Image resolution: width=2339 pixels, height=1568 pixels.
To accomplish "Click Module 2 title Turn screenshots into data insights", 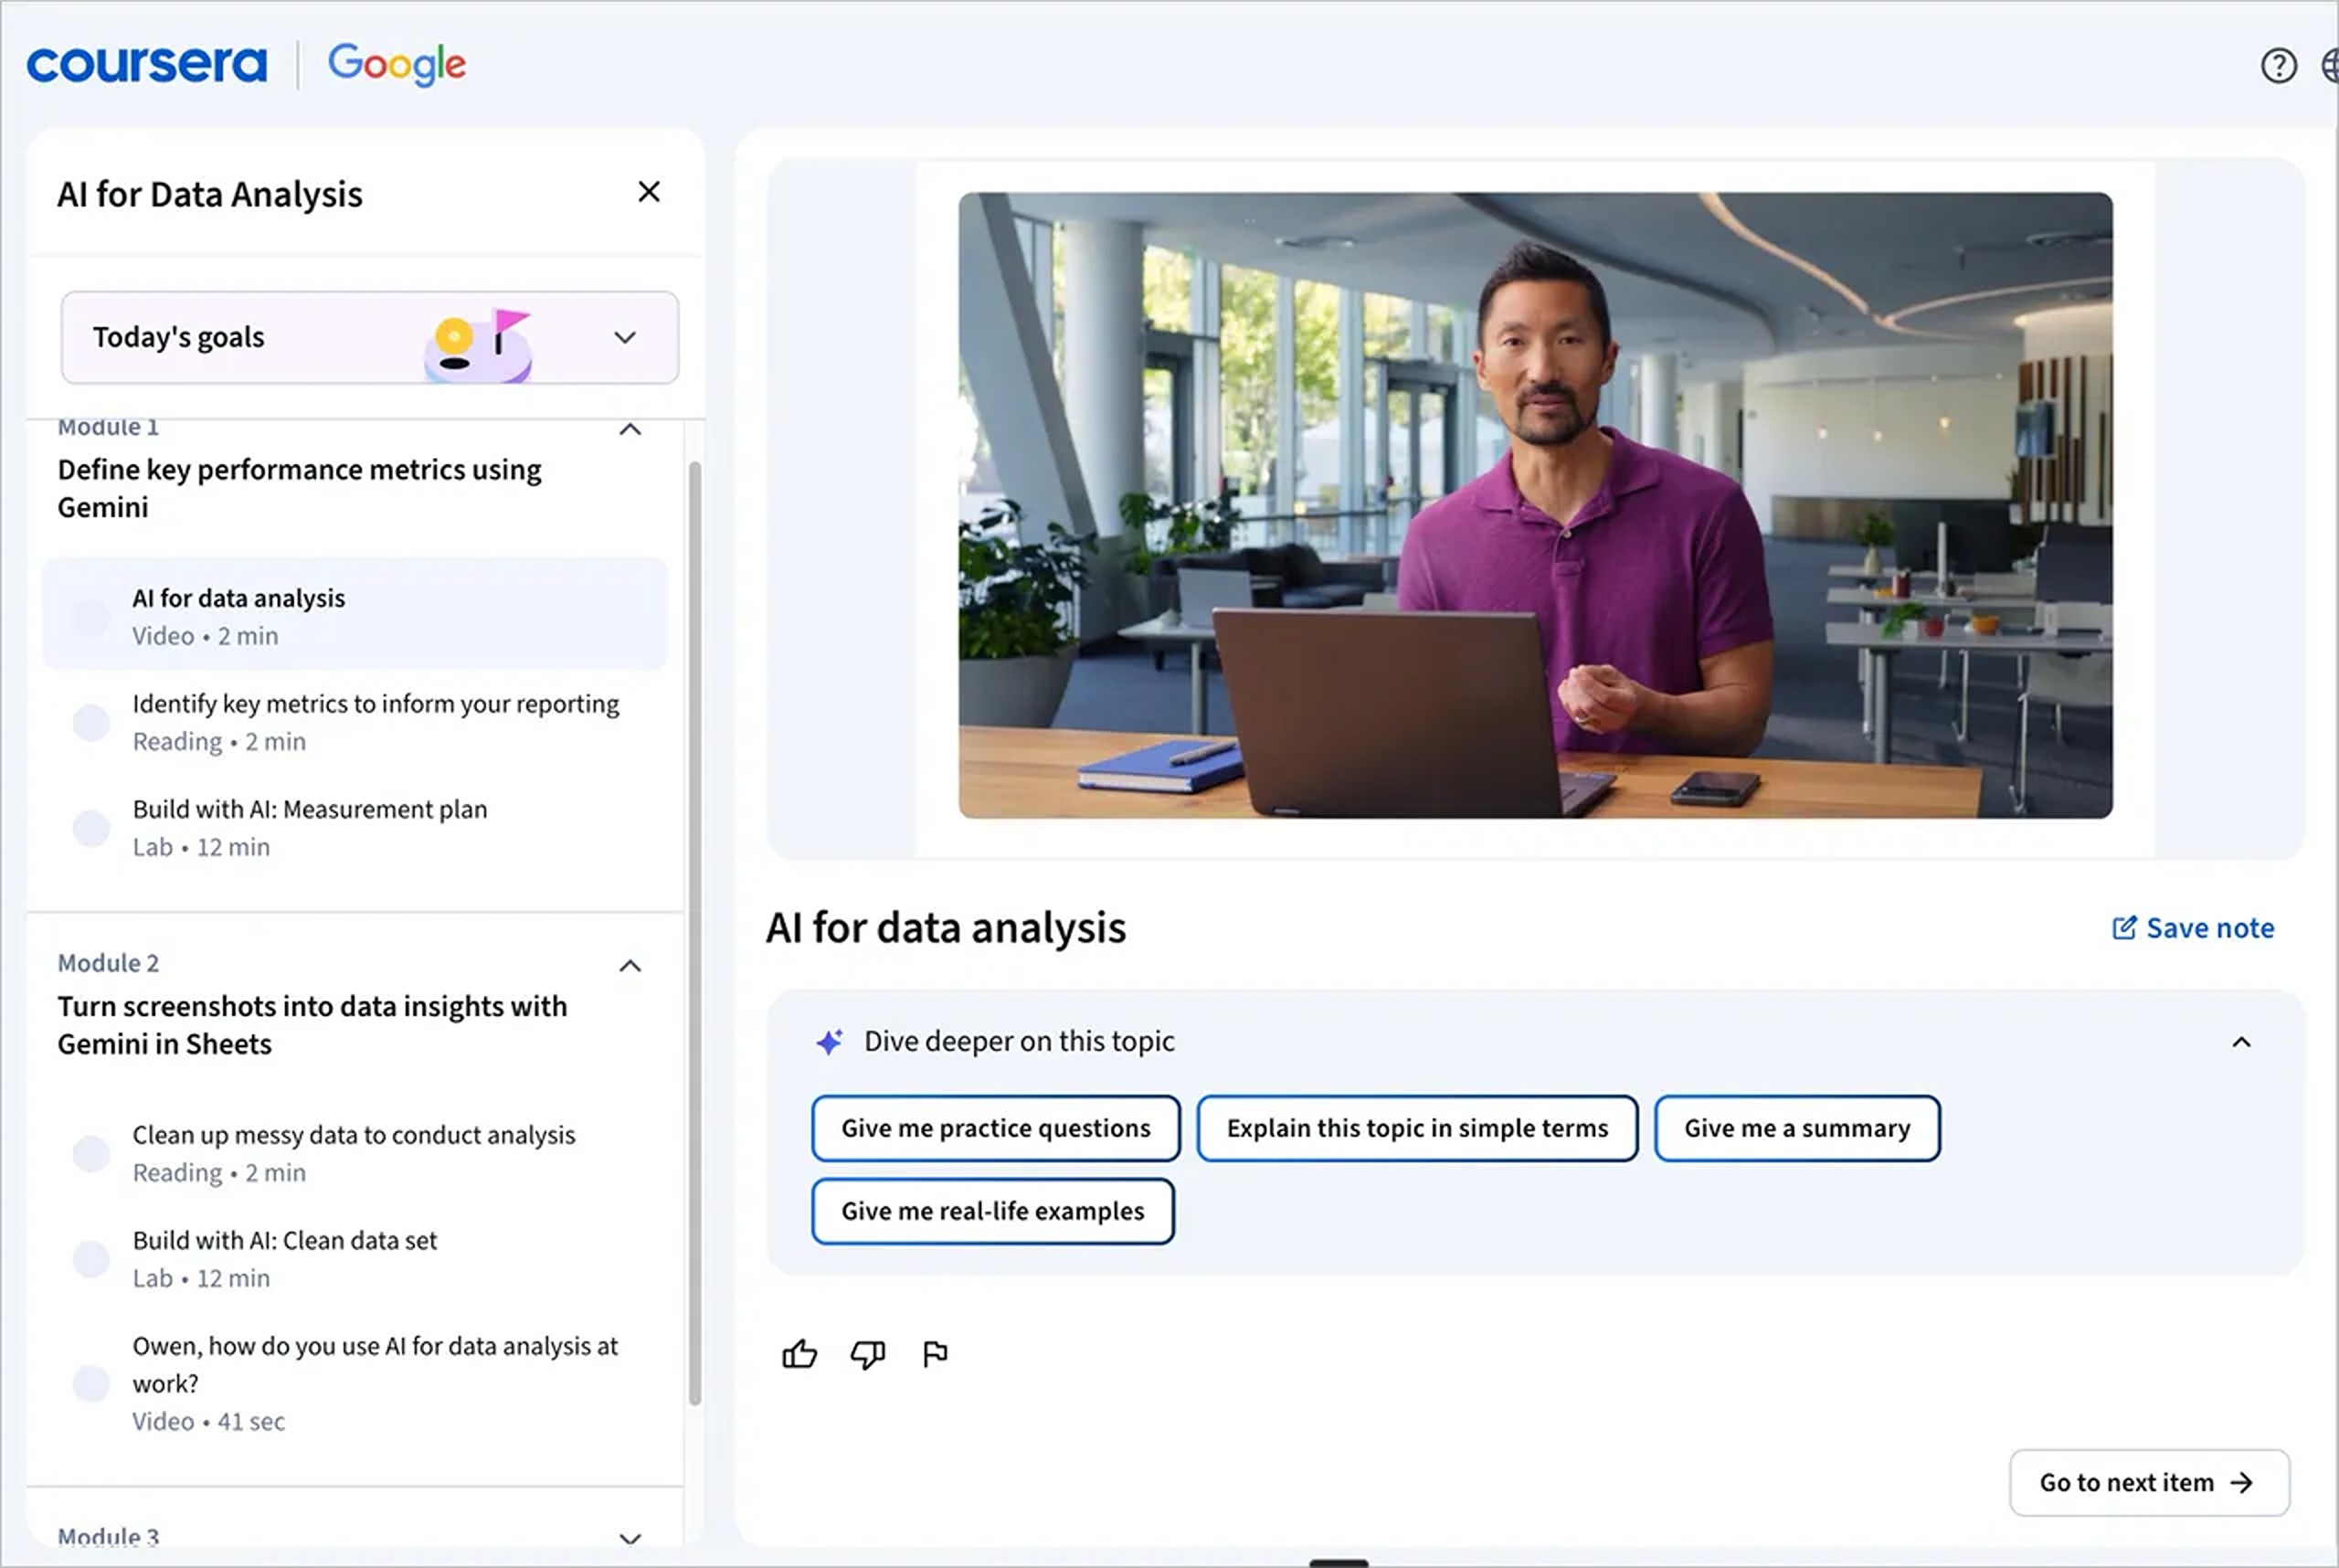I will click(312, 1025).
